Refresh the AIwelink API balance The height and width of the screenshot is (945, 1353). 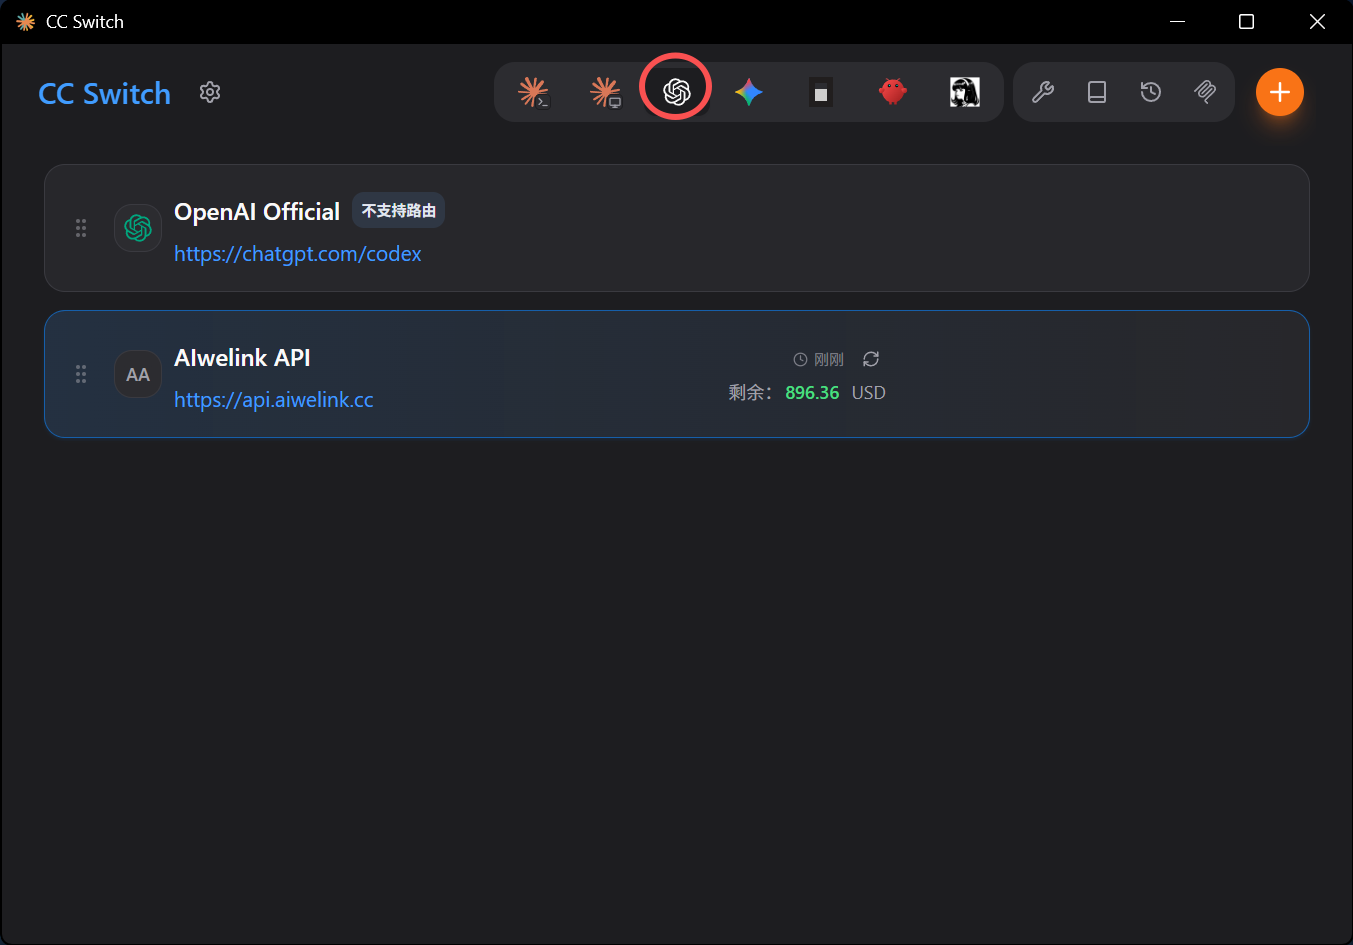tap(871, 359)
